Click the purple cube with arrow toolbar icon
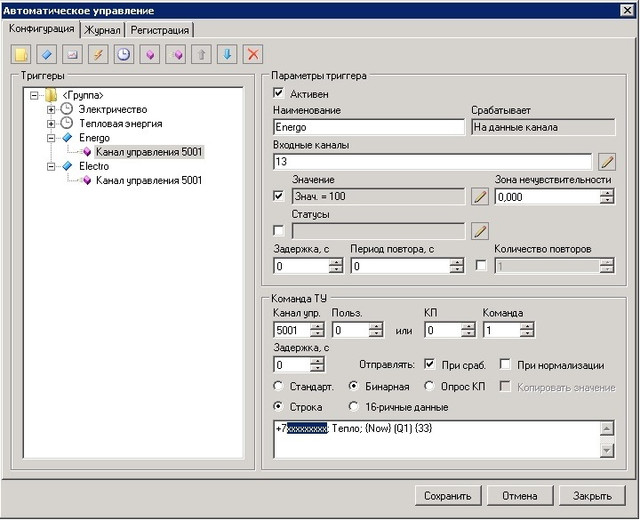 click(176, 54)
